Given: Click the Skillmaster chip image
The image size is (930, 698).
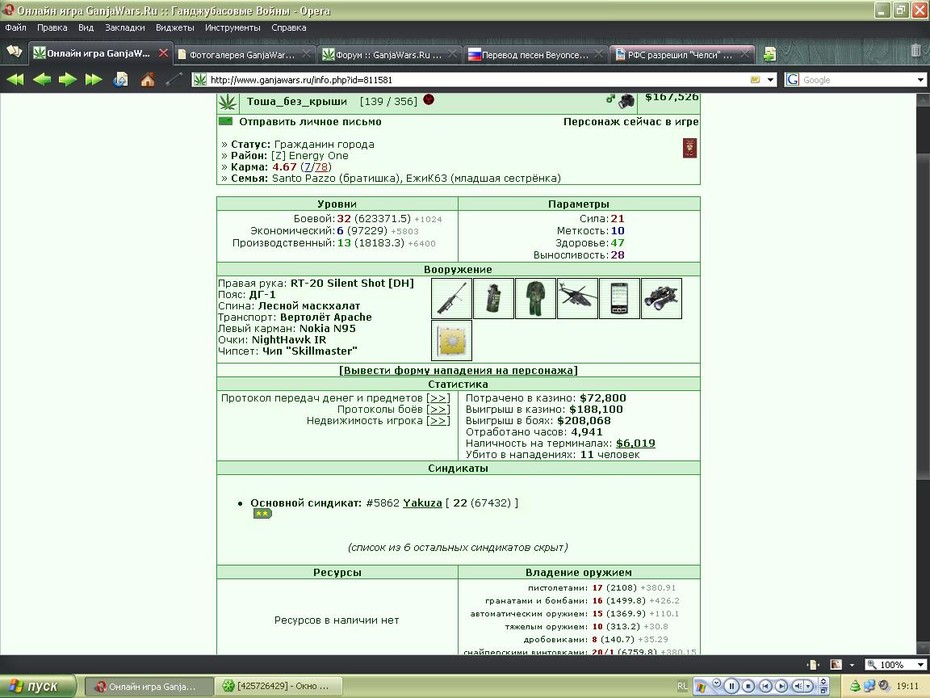Looking at the screenshot, I should (451, 340).
